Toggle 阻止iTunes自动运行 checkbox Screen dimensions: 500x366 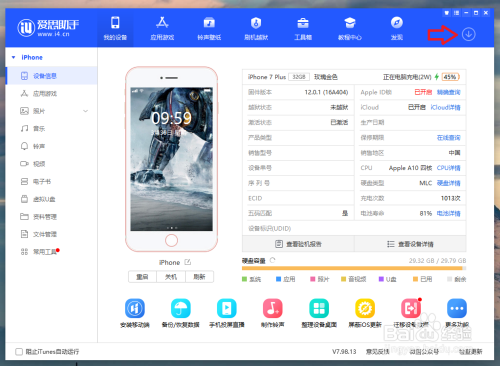pyautogui.click(x=19, y=352)
